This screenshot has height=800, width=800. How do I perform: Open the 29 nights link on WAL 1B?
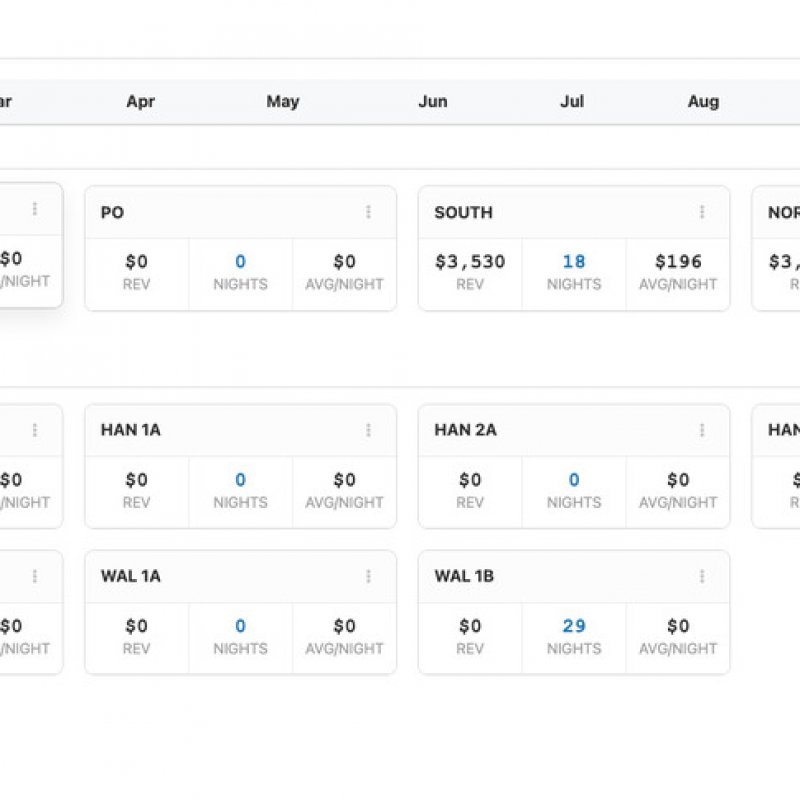[x=574, y=626]
